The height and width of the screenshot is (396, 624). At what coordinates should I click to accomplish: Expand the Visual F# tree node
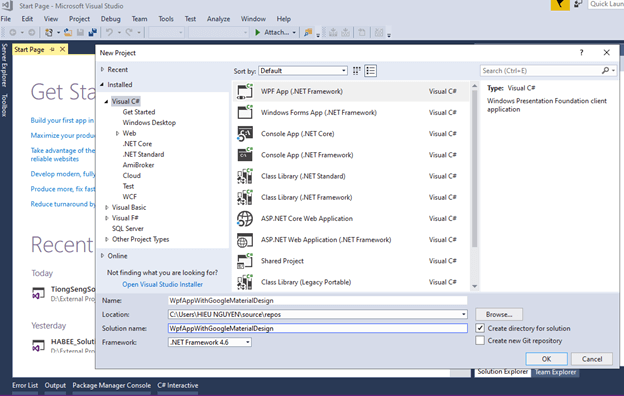pos(107,218)
